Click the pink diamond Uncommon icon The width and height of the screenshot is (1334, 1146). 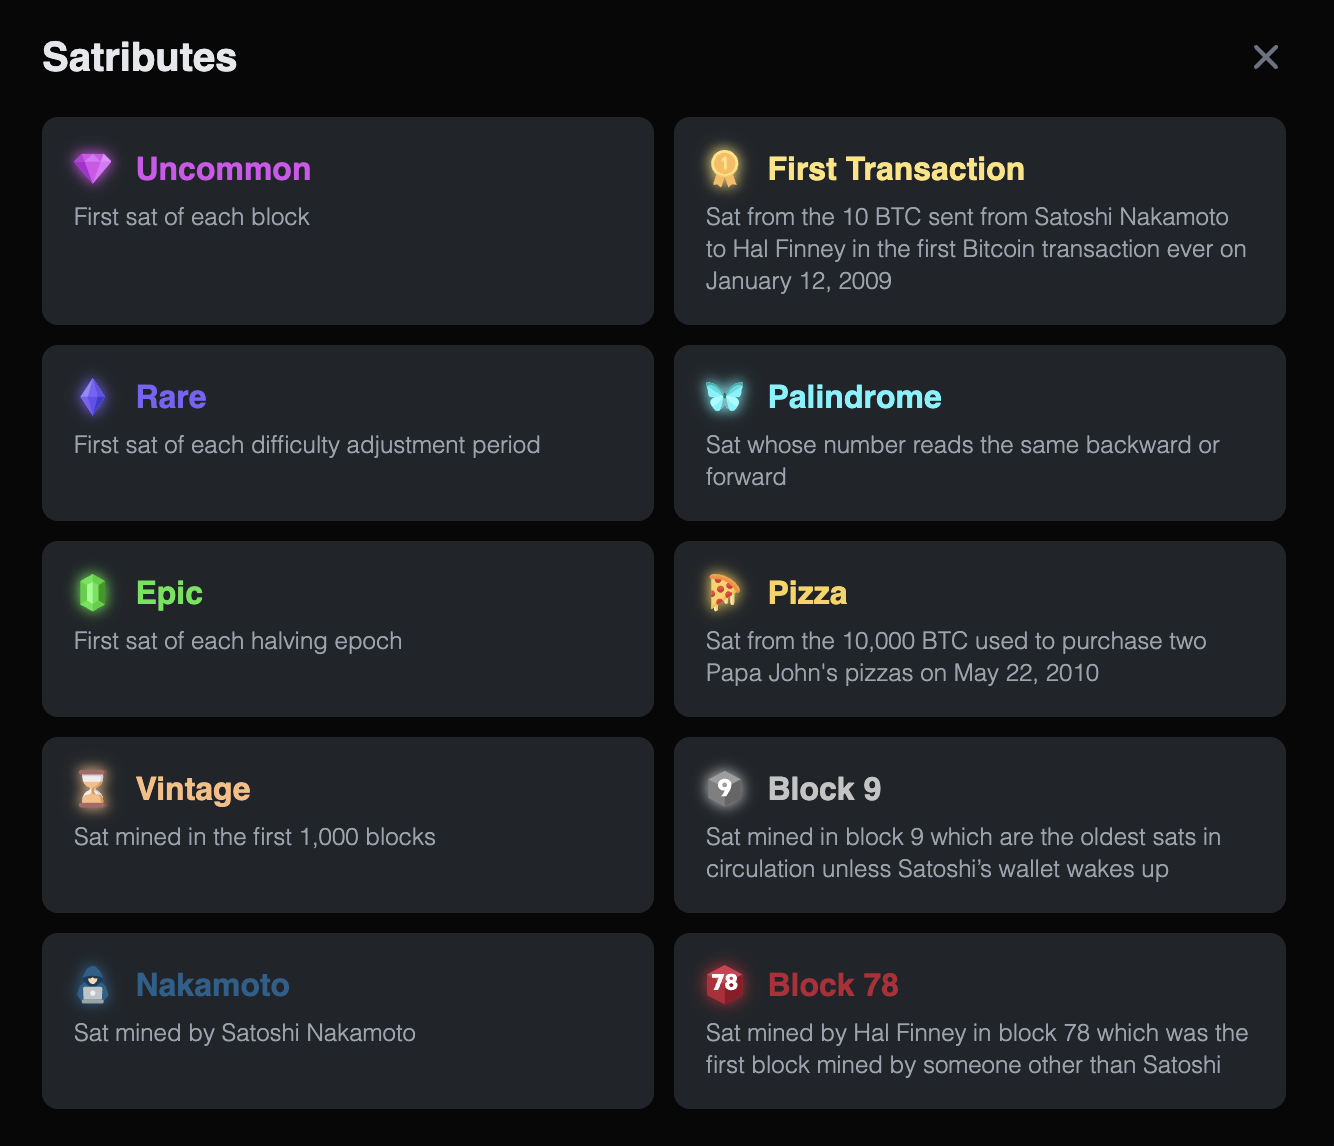tap(93, 168)
